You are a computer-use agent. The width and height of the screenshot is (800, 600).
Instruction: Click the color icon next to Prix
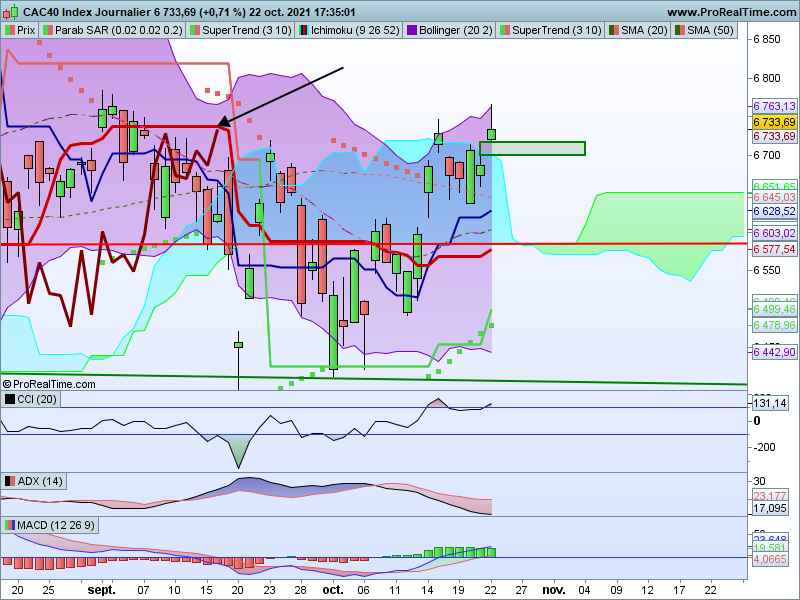coord(10,31)
